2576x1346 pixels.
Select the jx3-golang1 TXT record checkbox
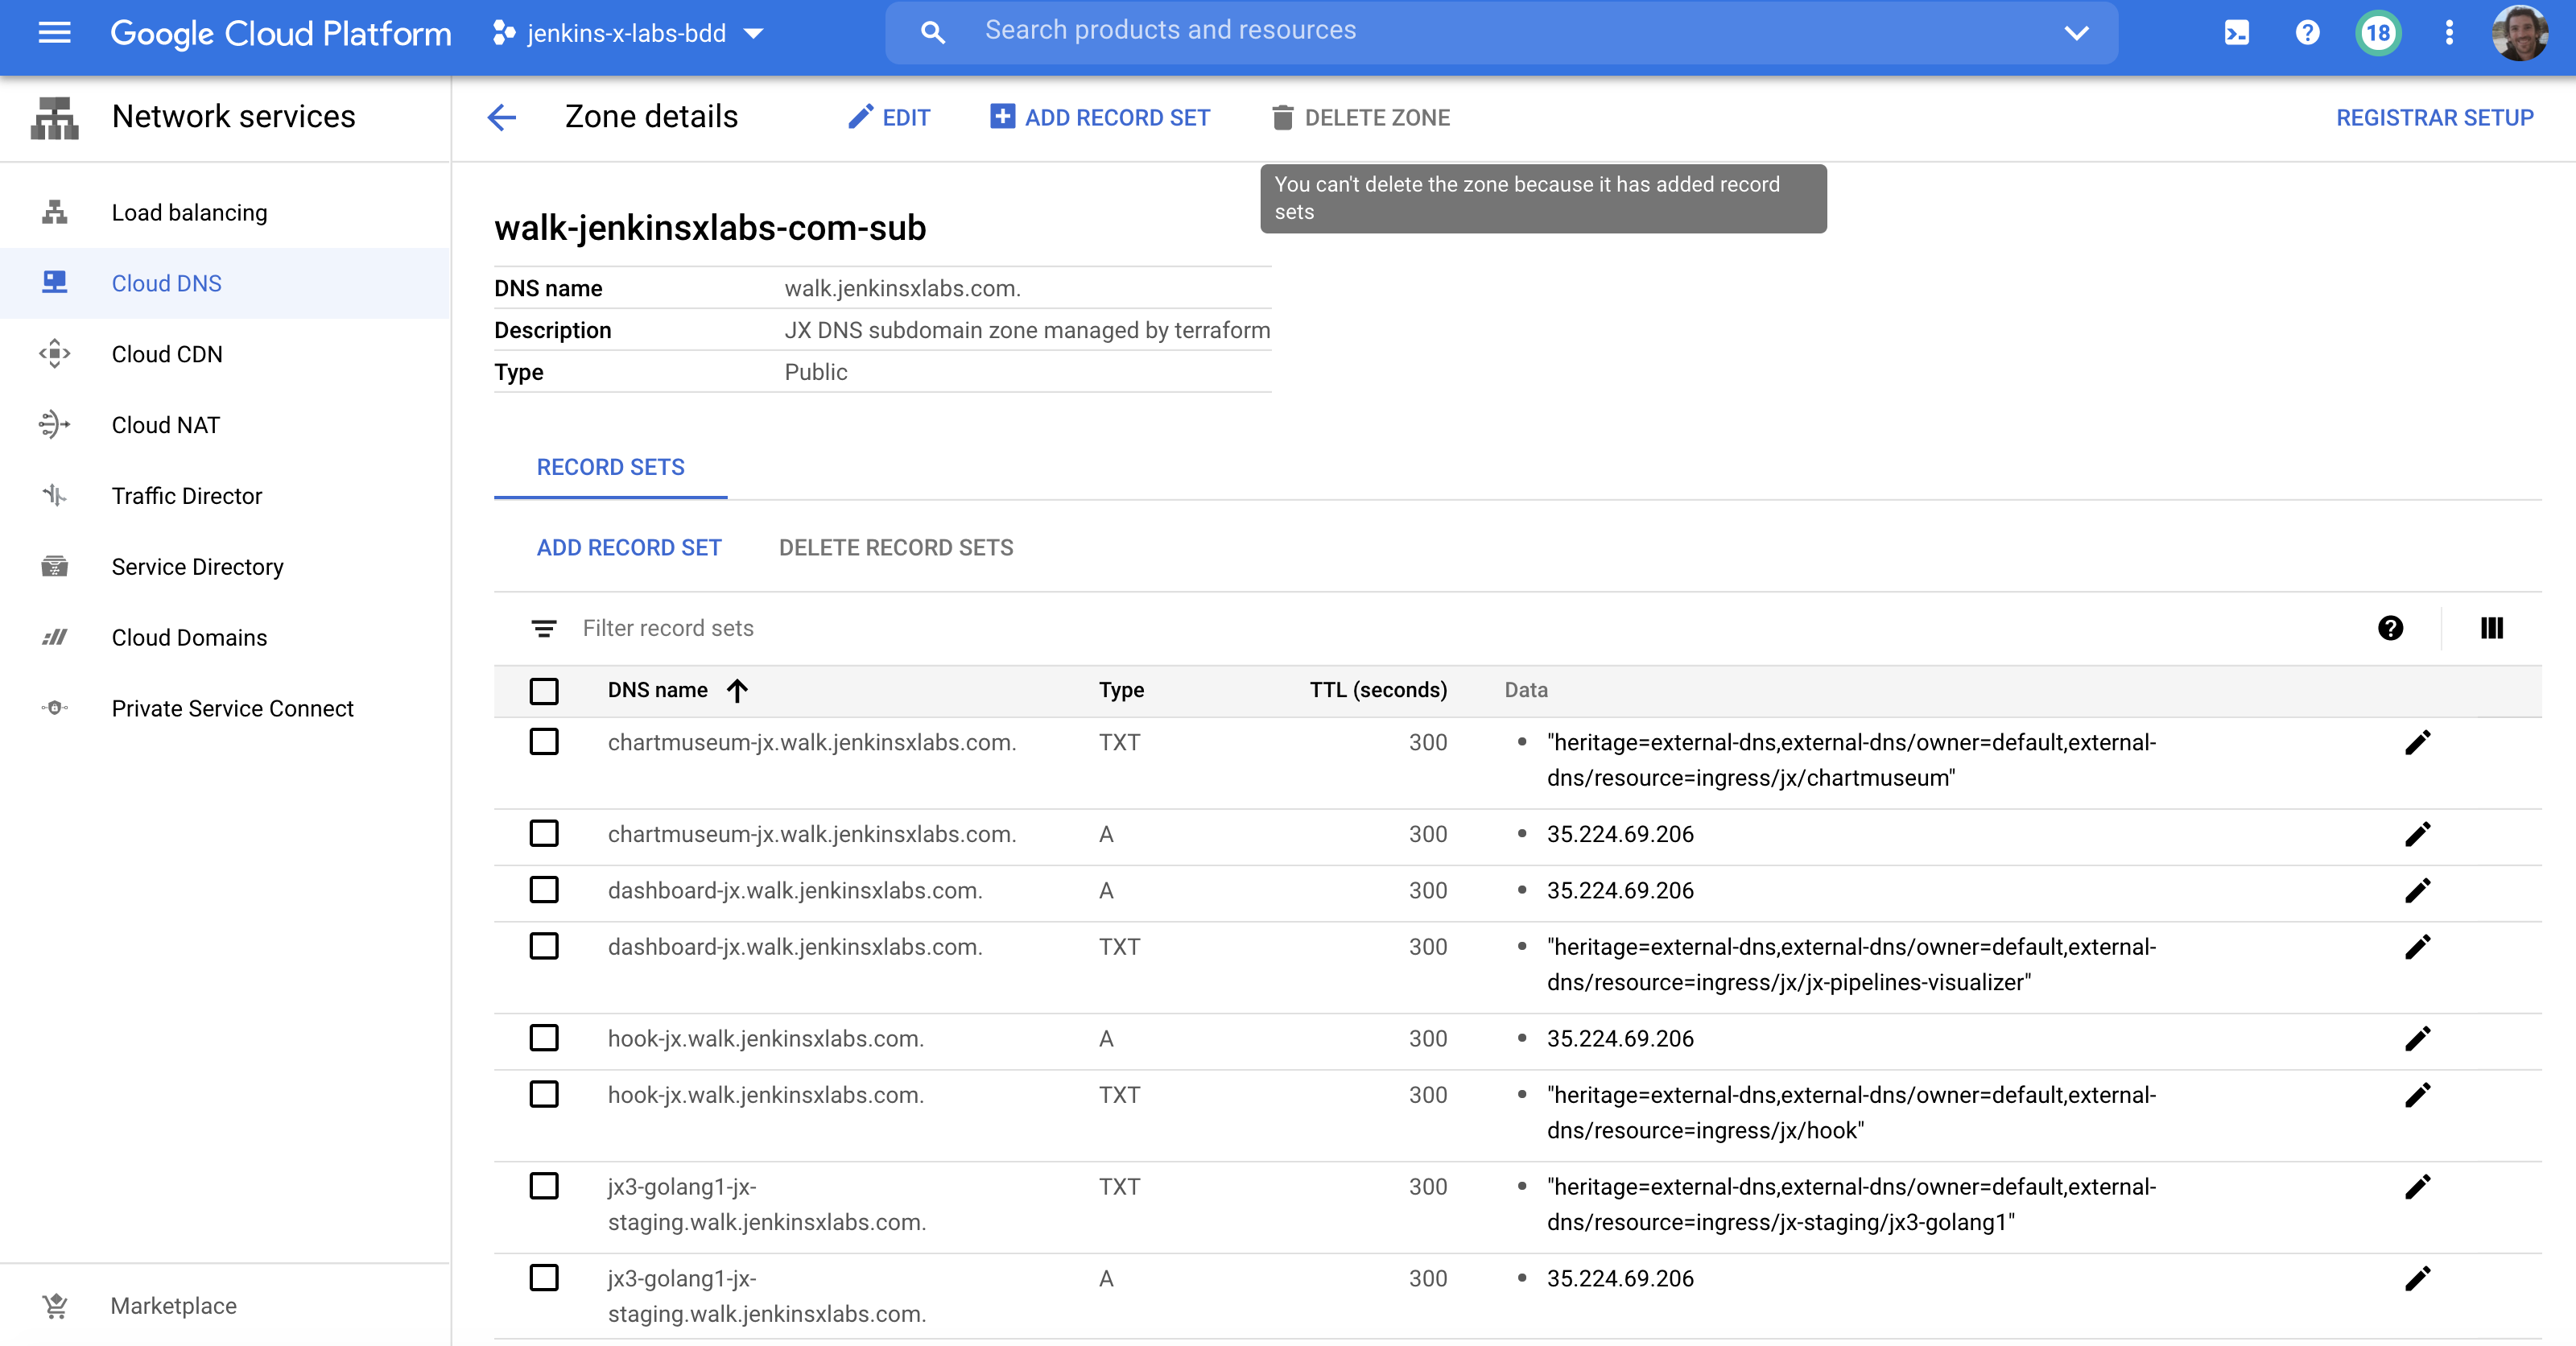point(544,1186)
